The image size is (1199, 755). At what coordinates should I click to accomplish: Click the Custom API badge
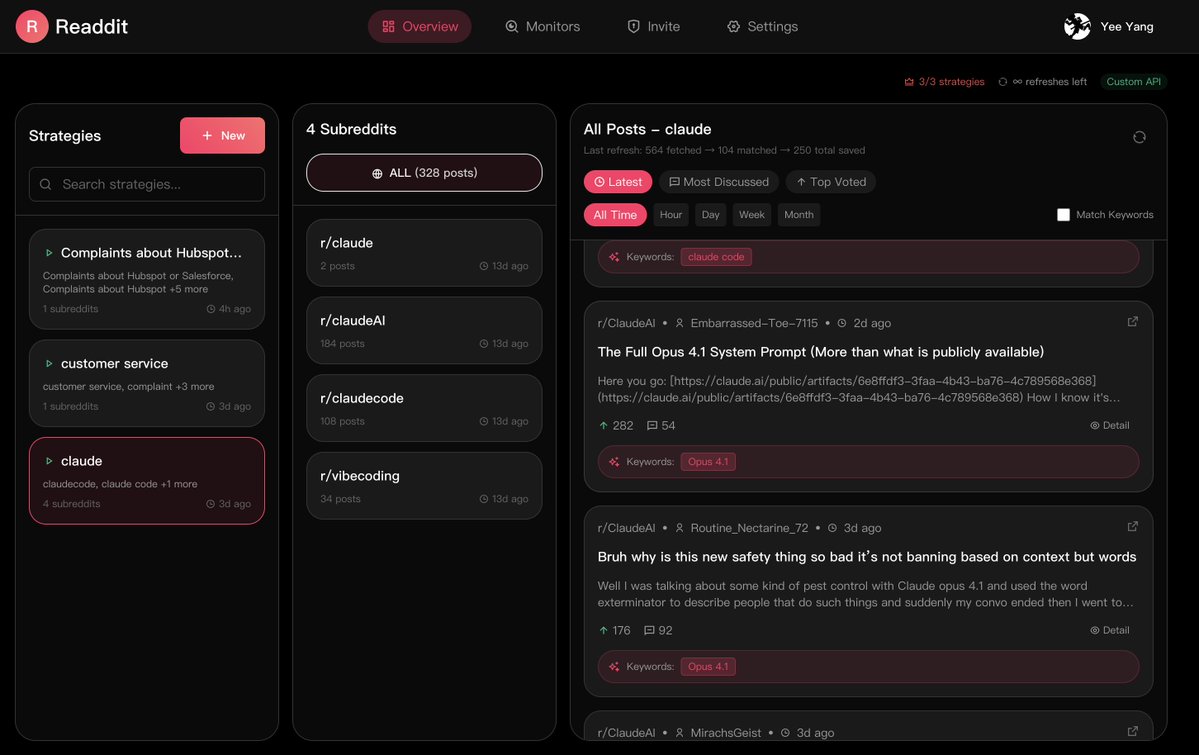pyautogui.click(x=1133, y=82)
